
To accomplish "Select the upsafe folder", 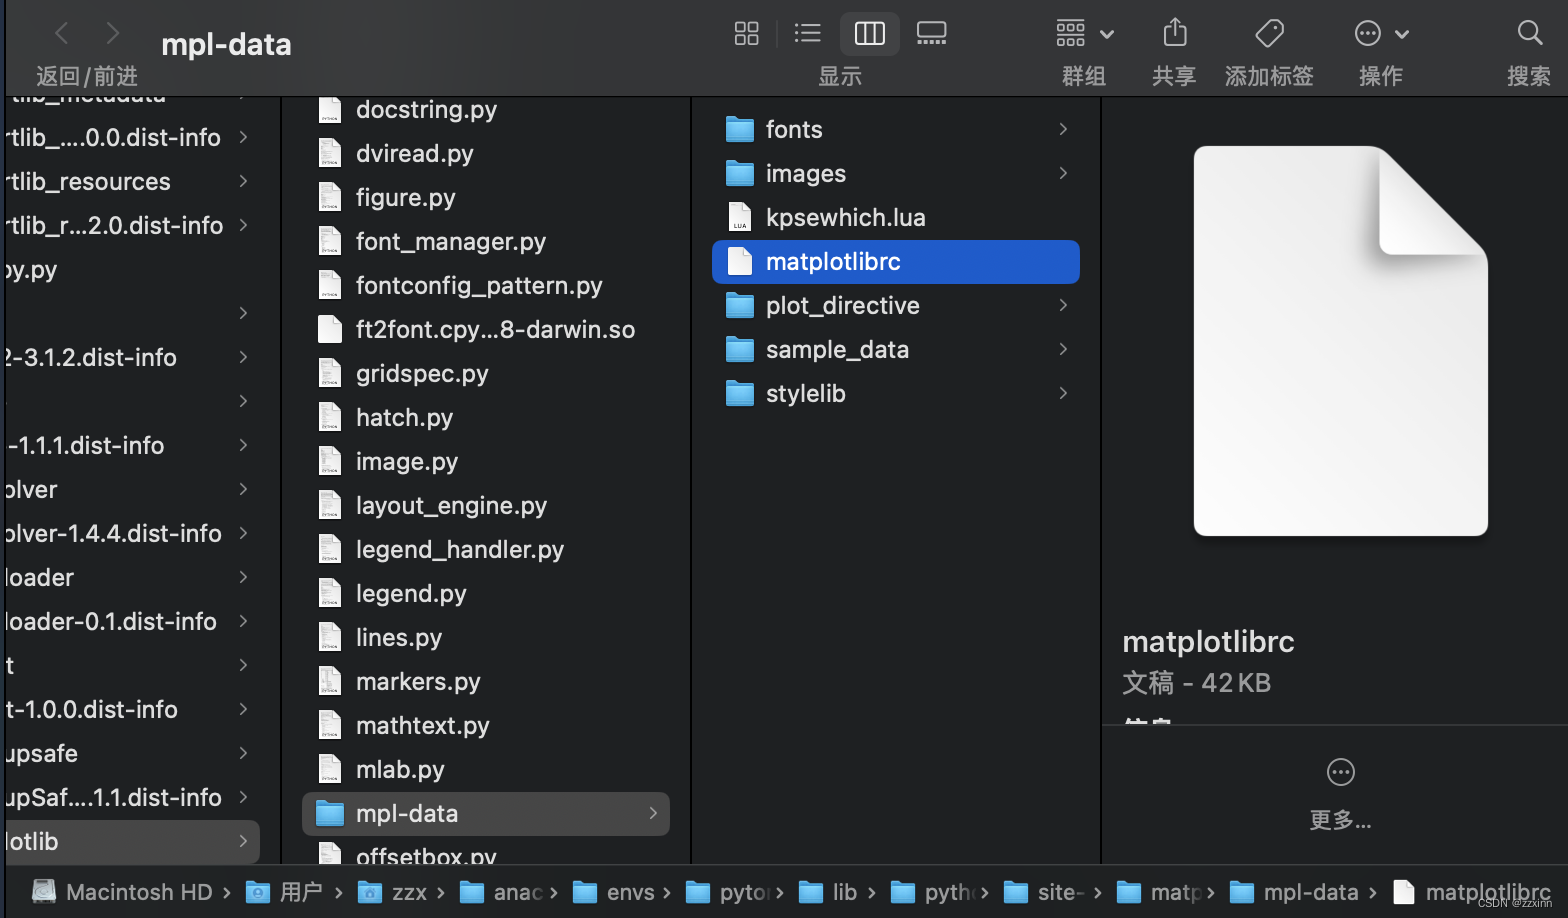I will (x=131, y=754).
